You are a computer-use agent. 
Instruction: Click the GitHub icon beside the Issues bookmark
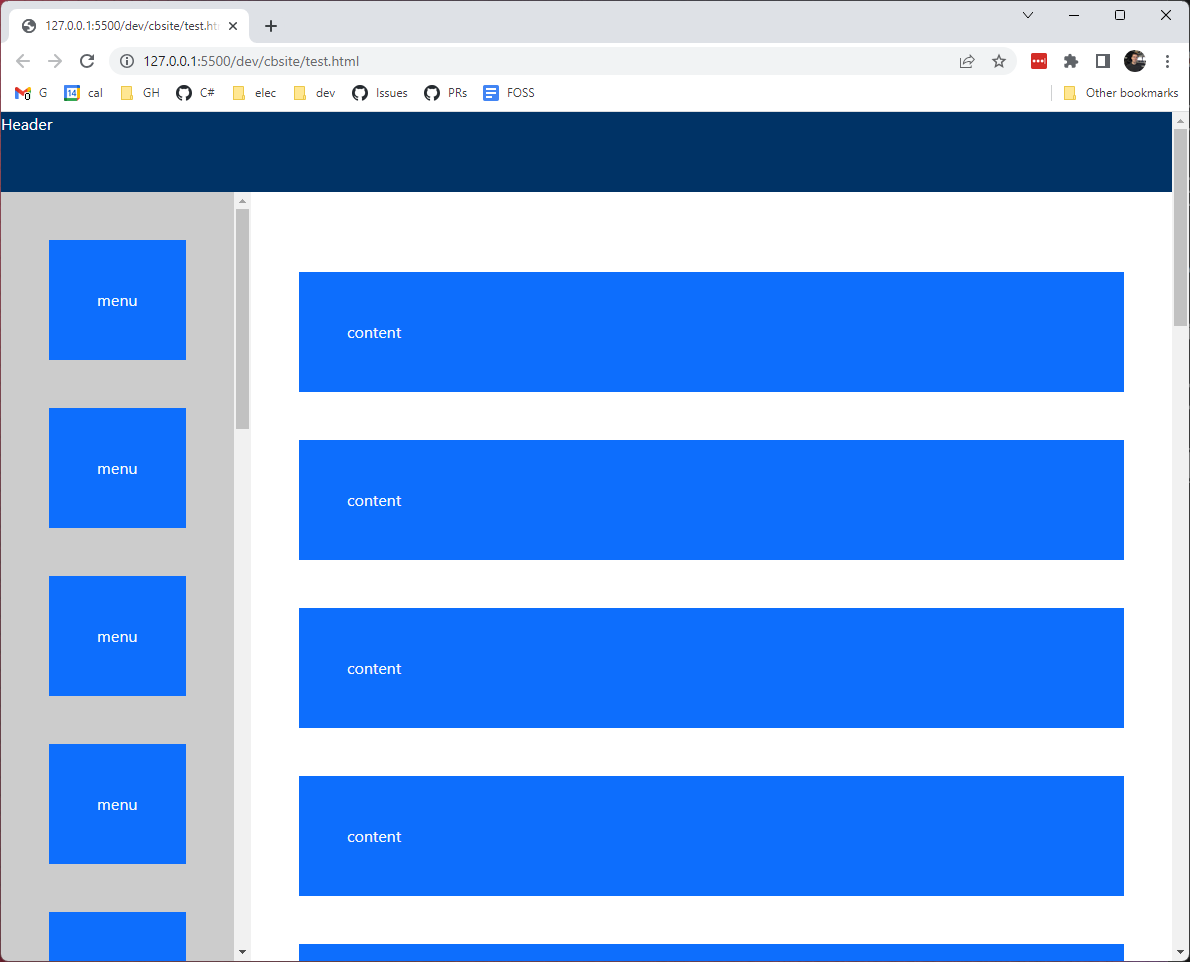click(359, 92)
